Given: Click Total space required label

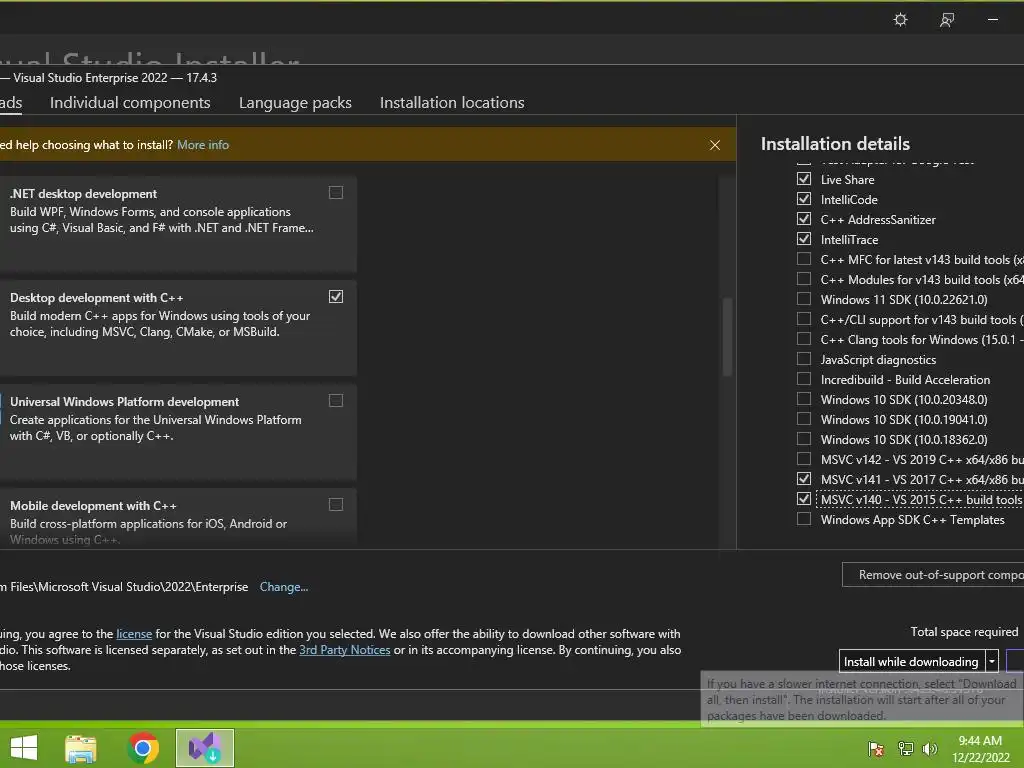Looking at the screenshot, I should 965,632.
